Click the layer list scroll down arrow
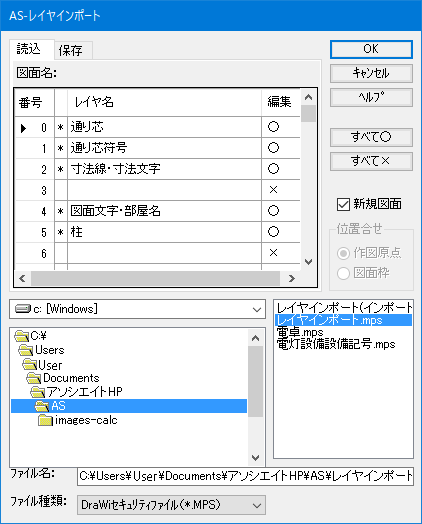 tap(308, 262)
